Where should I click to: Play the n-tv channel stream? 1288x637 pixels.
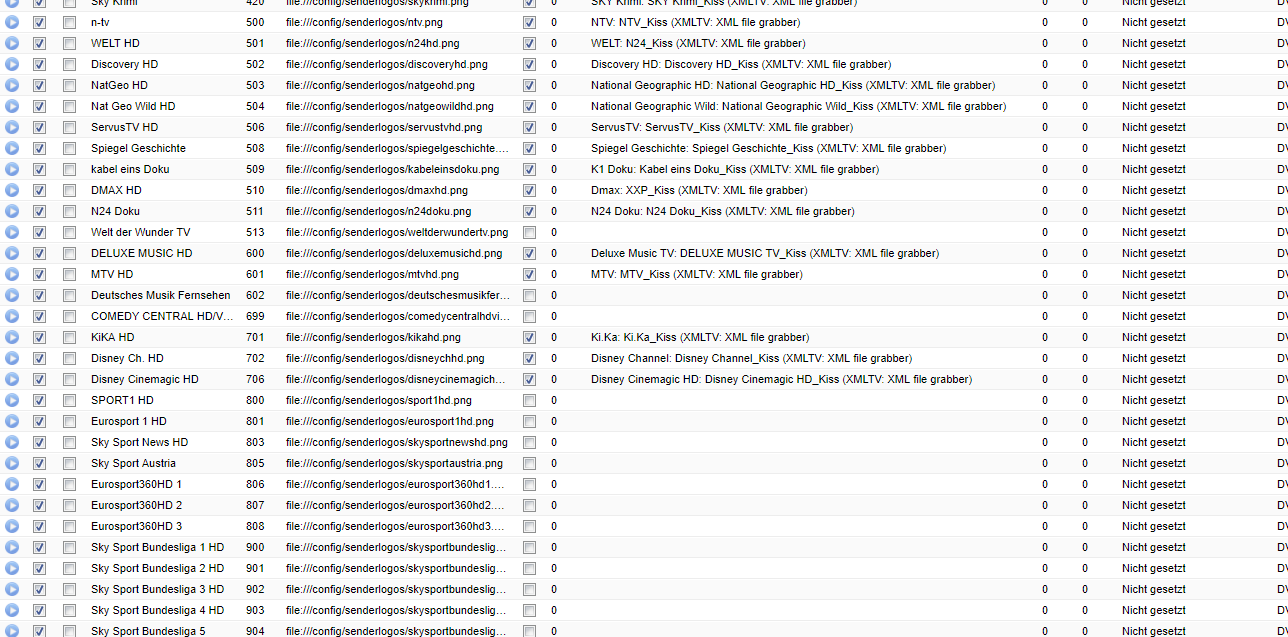tap(12, 22)
